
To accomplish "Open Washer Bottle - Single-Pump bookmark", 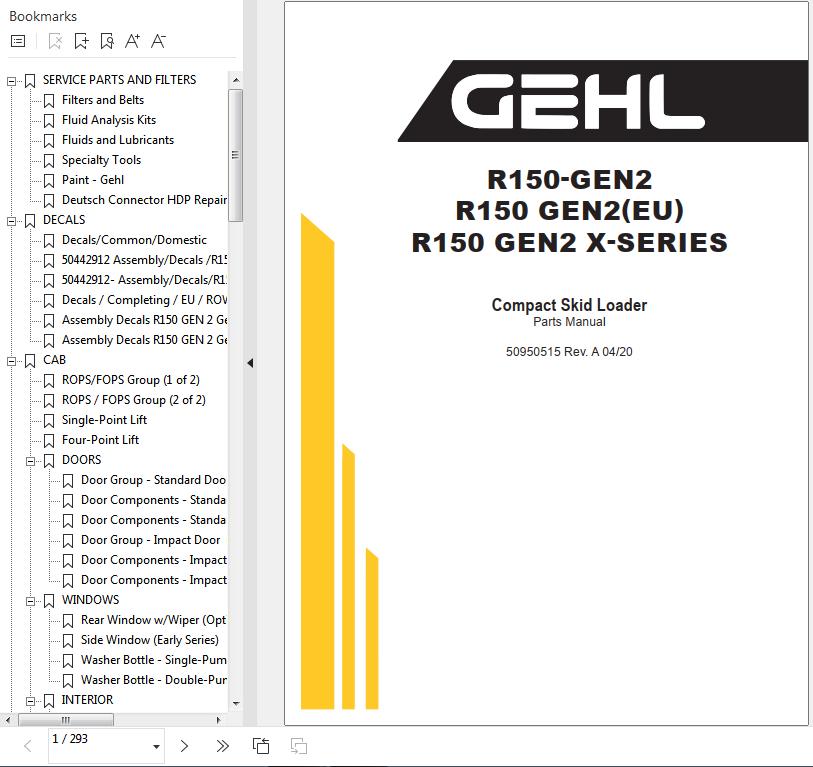I will point(153,660).
